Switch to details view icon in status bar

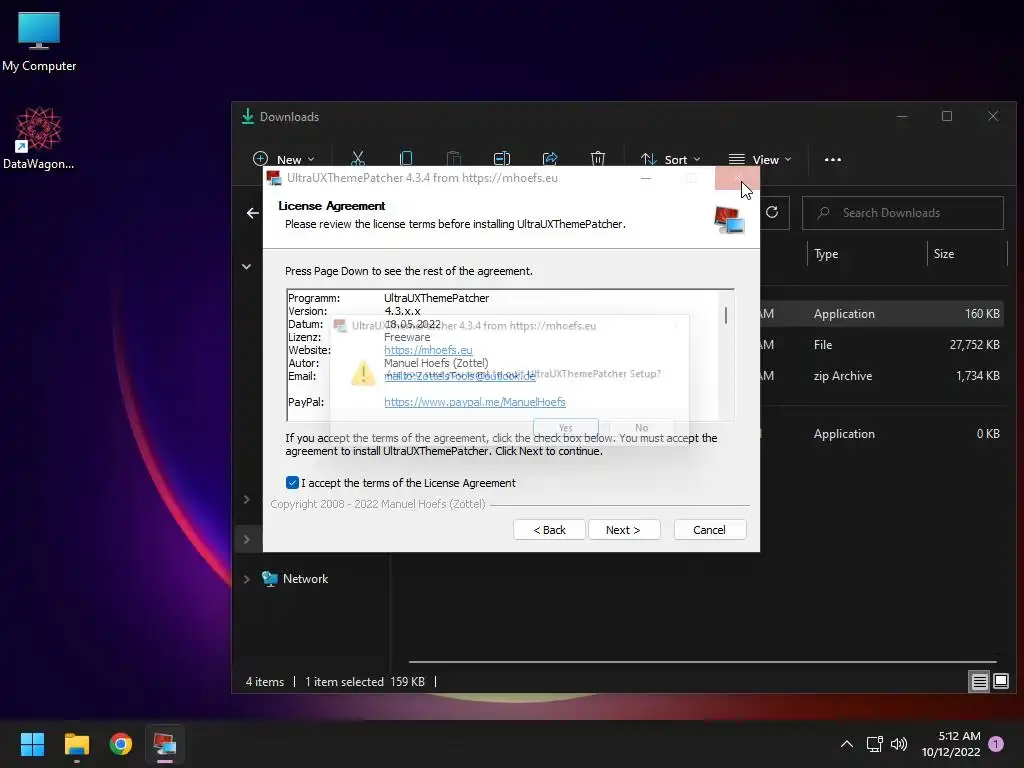(x=979, y=682)
